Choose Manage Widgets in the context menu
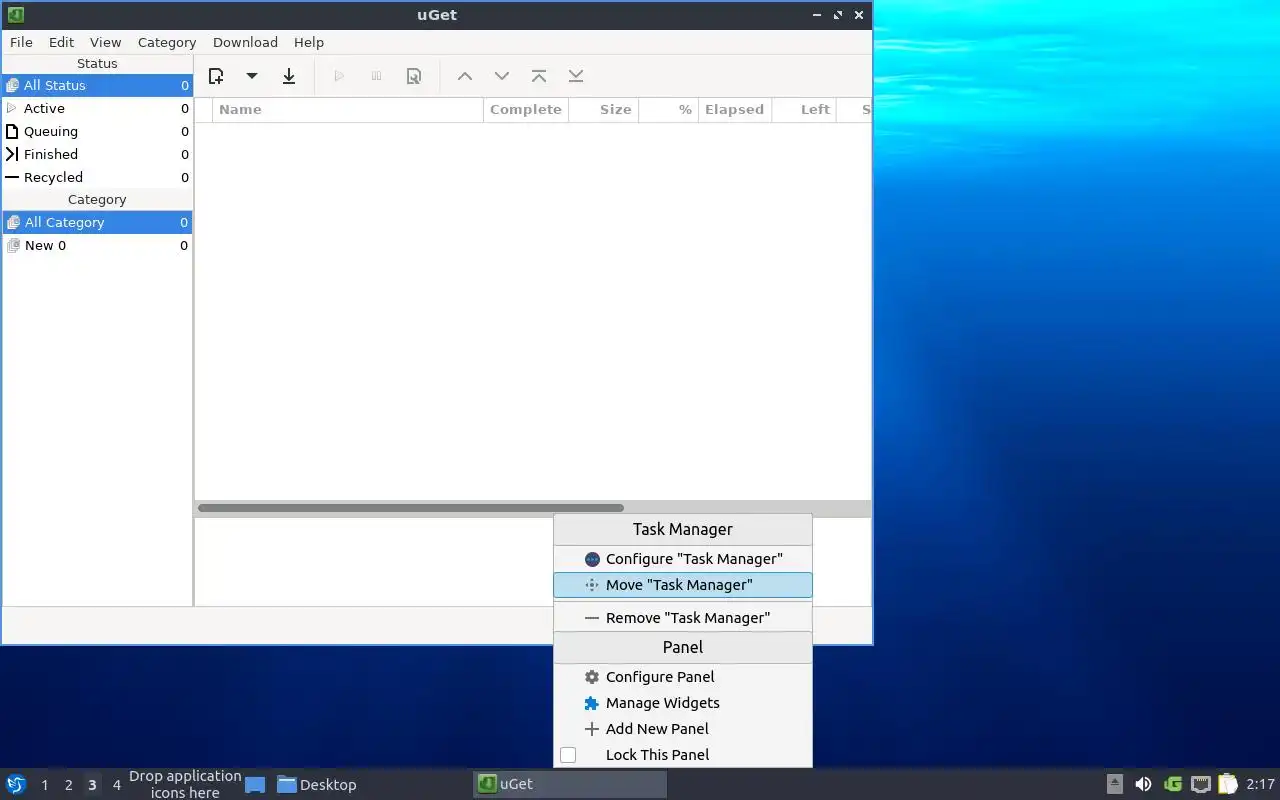This screenshot has height=800, width=1280. [x=683, y=703]
